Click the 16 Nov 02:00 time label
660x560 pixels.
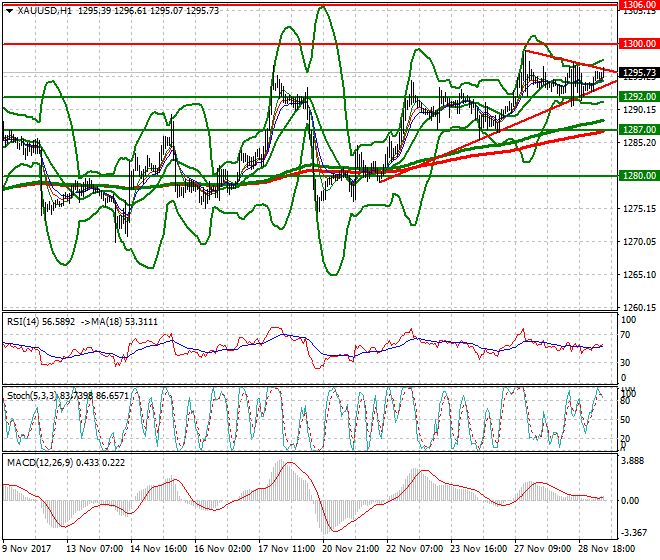pyautogui.click(x=223, y=549)
